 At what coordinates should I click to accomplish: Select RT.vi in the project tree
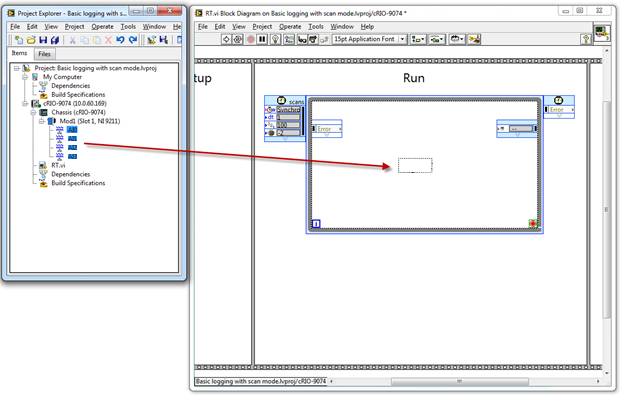pos(61,165)
